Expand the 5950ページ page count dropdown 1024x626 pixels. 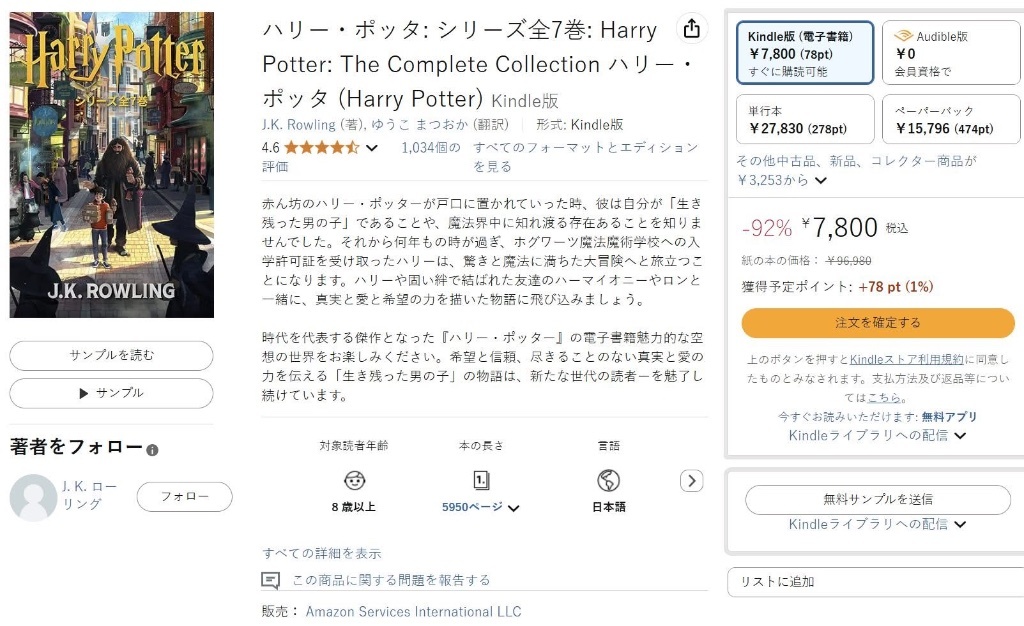[514, 508]
